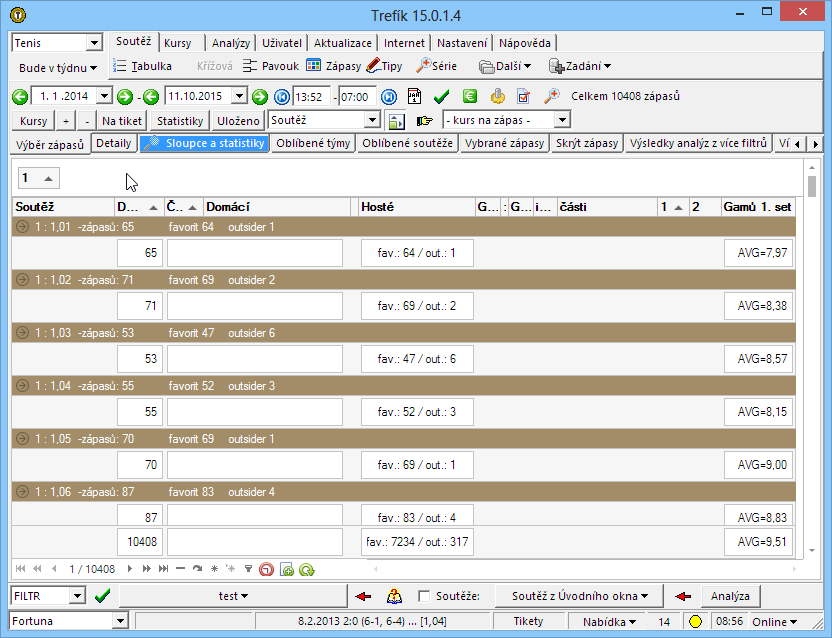The height and width of the screenshot is (638, 832).
Task: Click the green checkmark beside the FILTR box
Action: [x=102, y=596]
